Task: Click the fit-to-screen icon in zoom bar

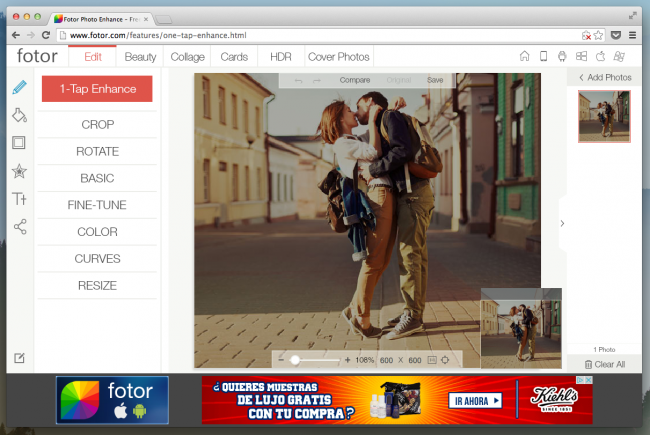Action: point(432,360)
